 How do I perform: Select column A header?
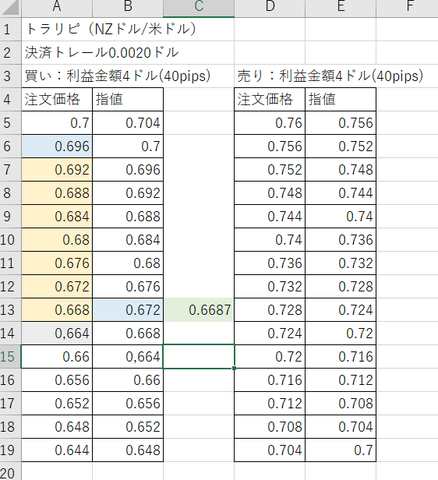tap(57, 7)
